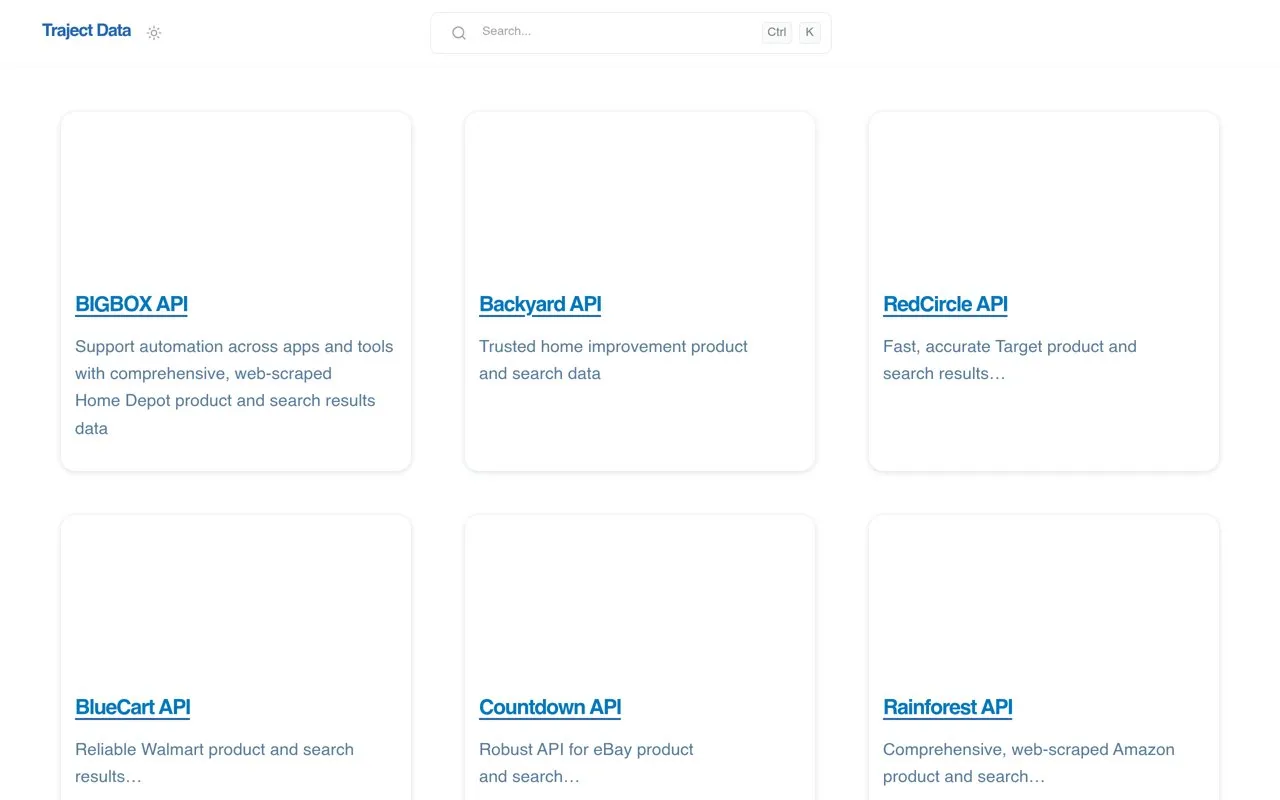
Task: Open the BIGBOX API link
Action: tap(131, 304)
